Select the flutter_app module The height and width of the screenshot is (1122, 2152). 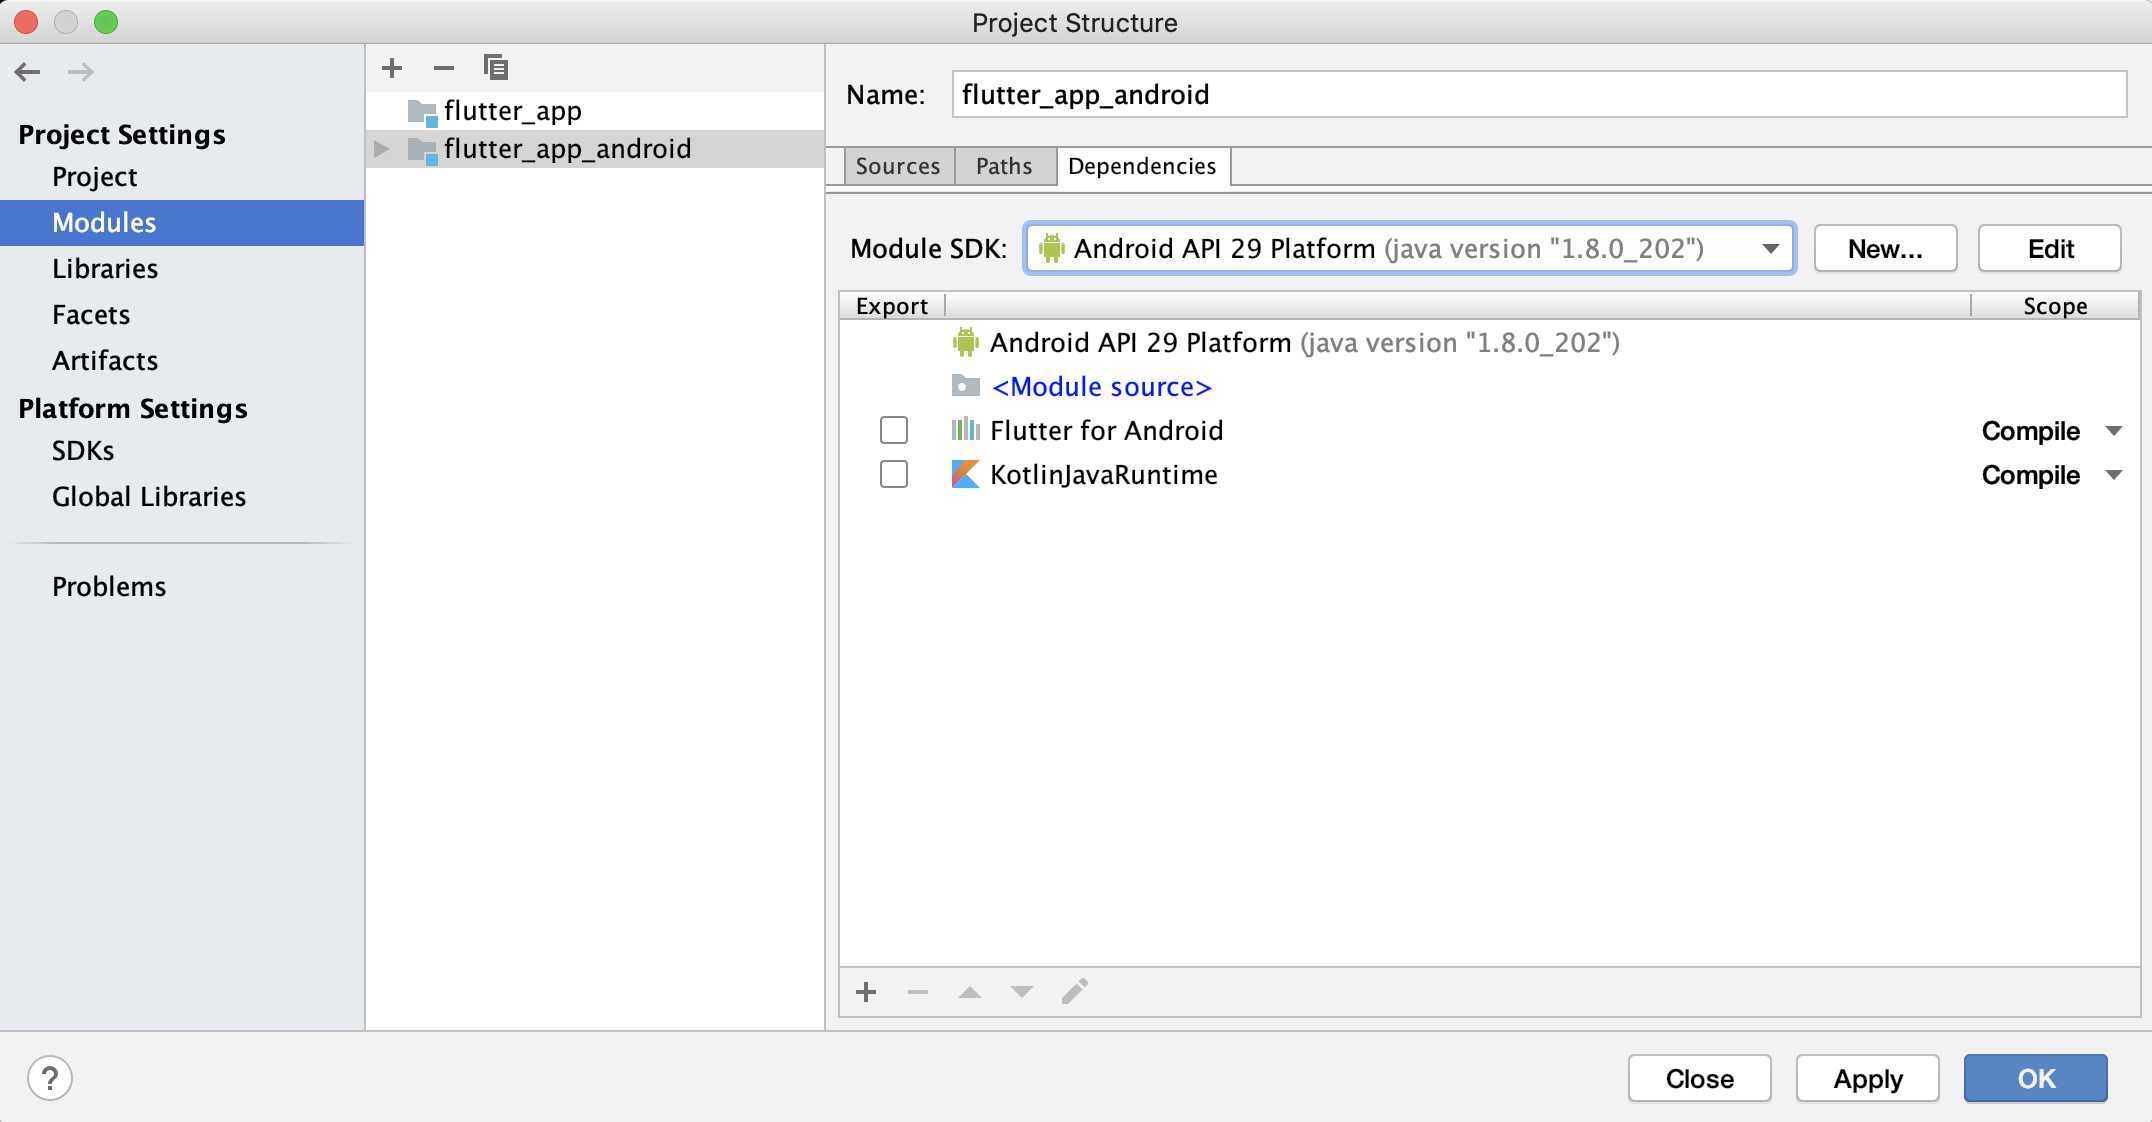click(x=596, y=111)
